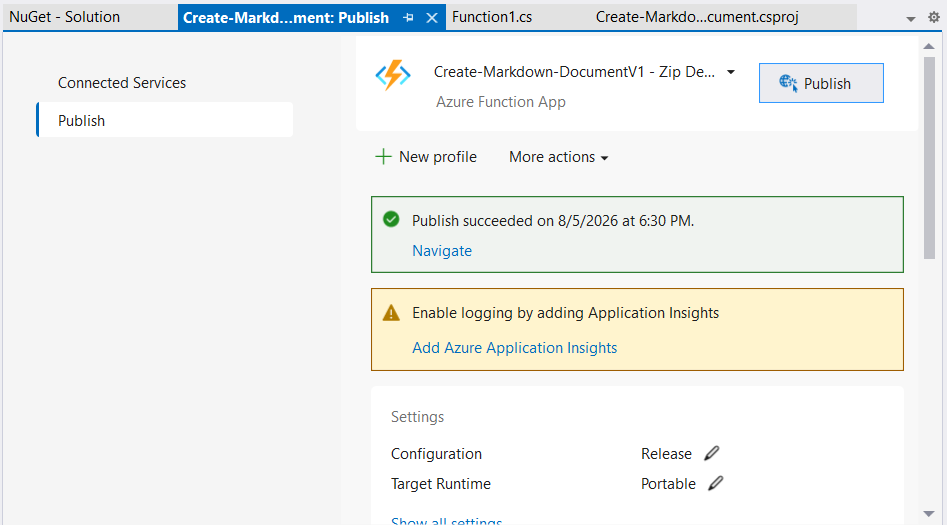Click the yellow warning triangle icon
The height and width of the screenshot is (525, 947).
(391, 313)
